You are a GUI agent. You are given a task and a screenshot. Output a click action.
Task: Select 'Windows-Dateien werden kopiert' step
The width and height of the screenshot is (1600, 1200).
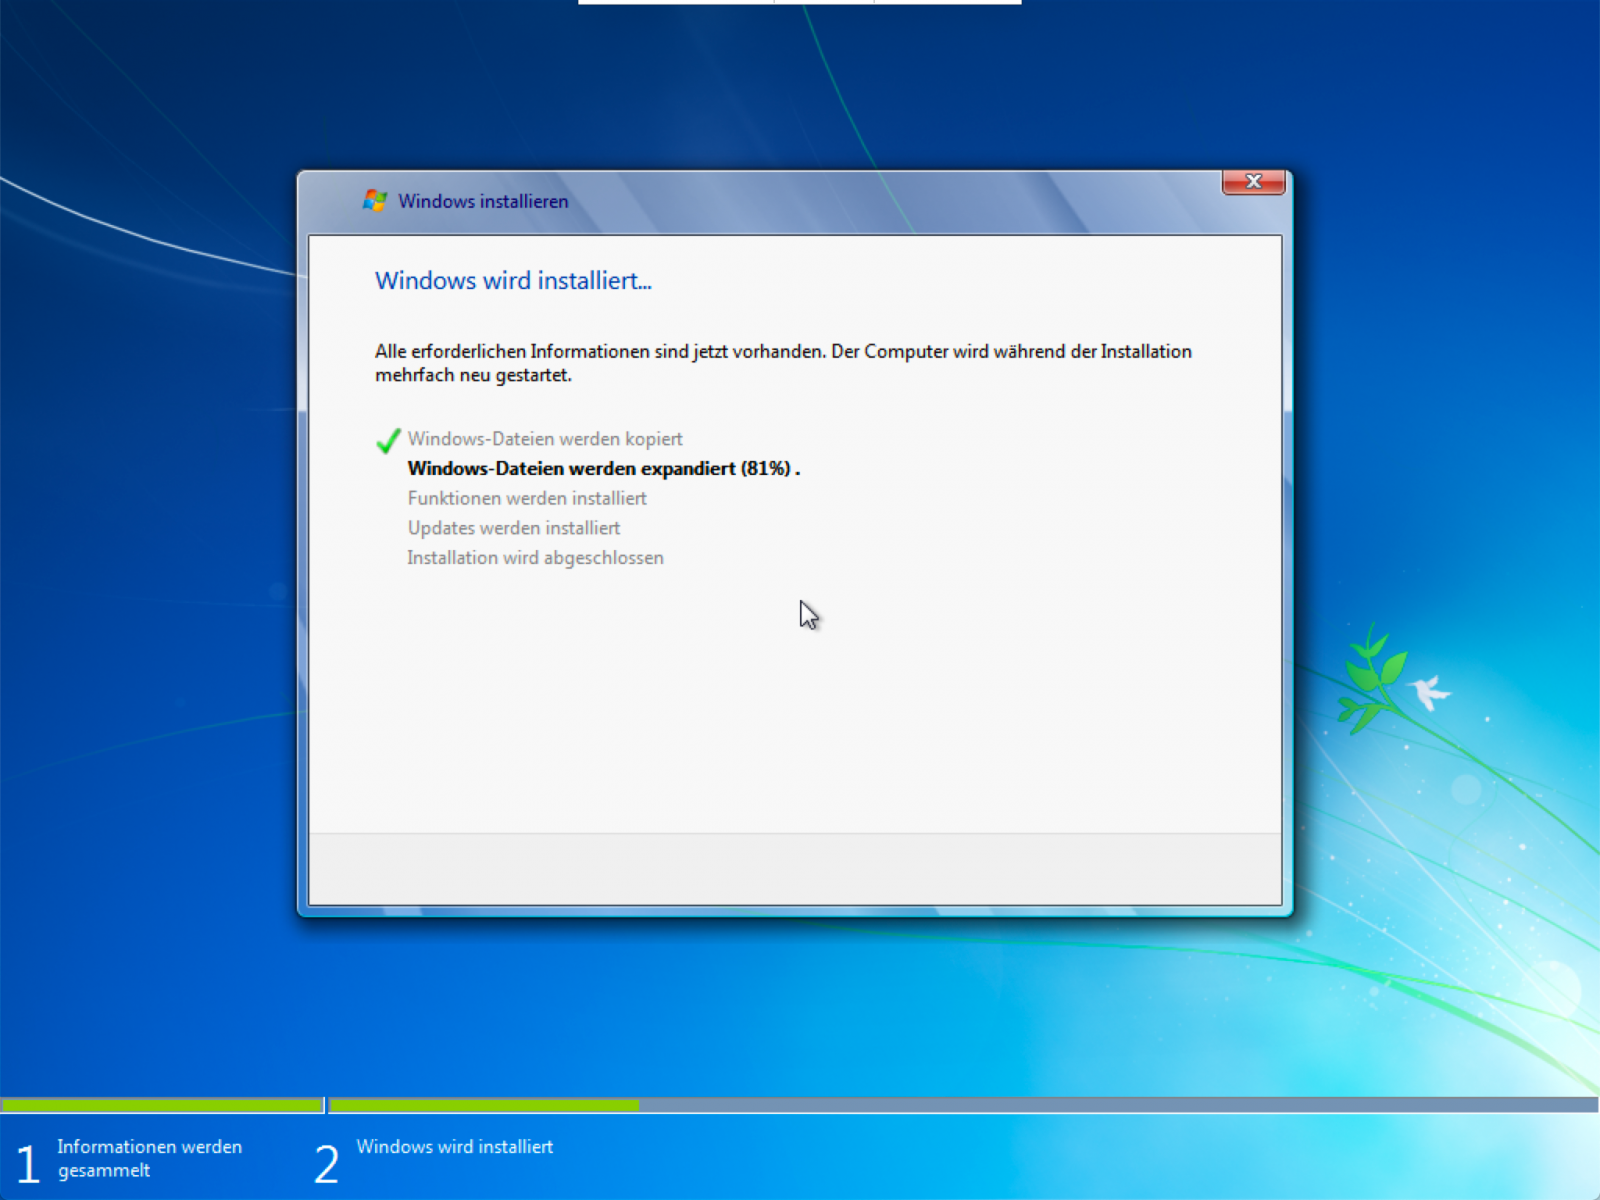pos(545,439)
